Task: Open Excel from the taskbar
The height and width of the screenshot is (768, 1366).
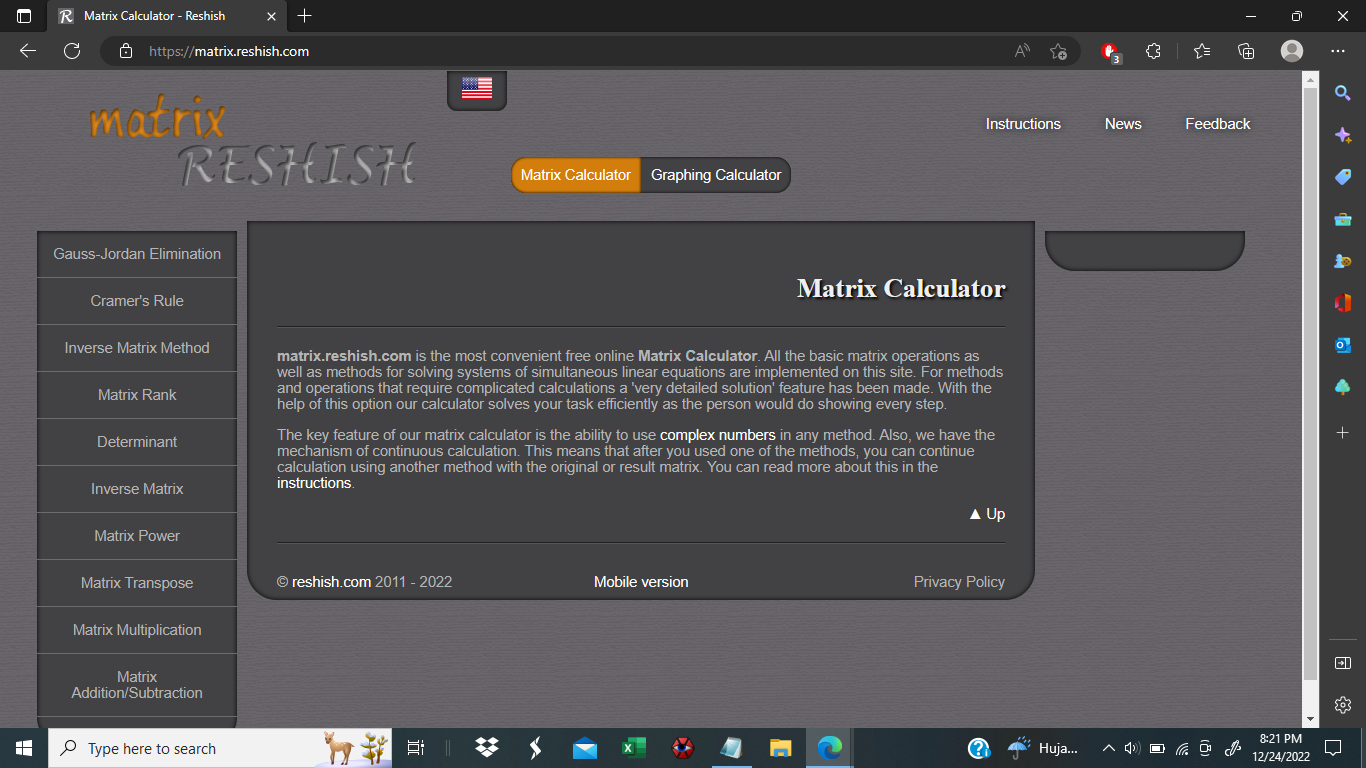Action: [x=634, y=748]
